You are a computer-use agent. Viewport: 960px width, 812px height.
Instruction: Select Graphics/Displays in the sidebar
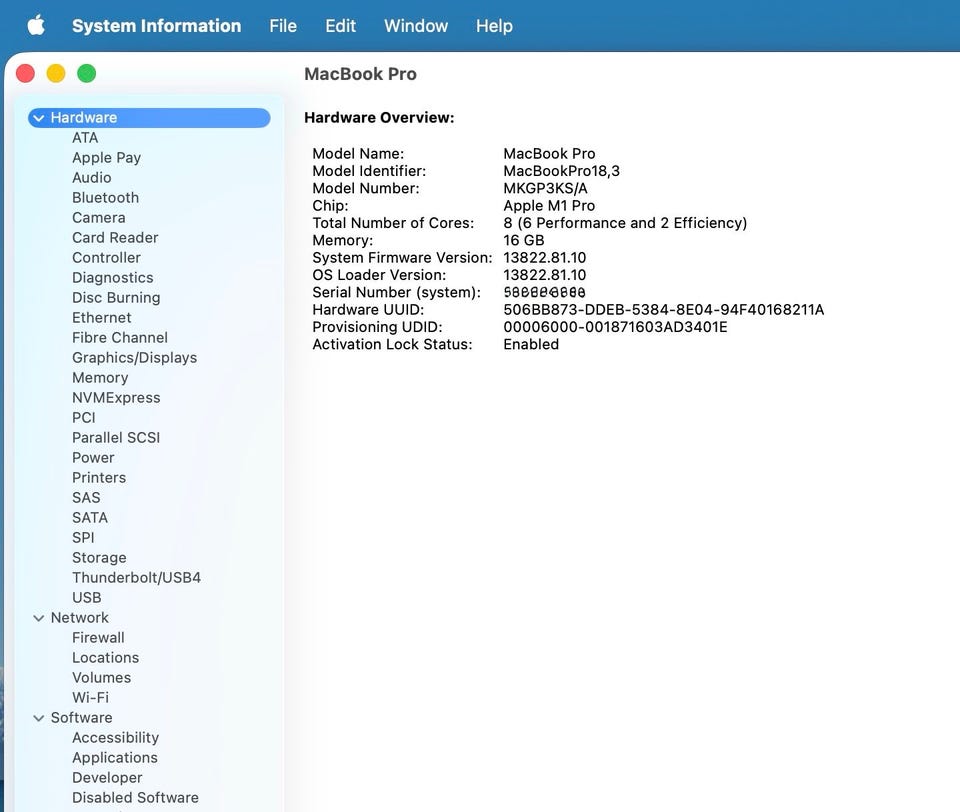click(x=135, y=358)
